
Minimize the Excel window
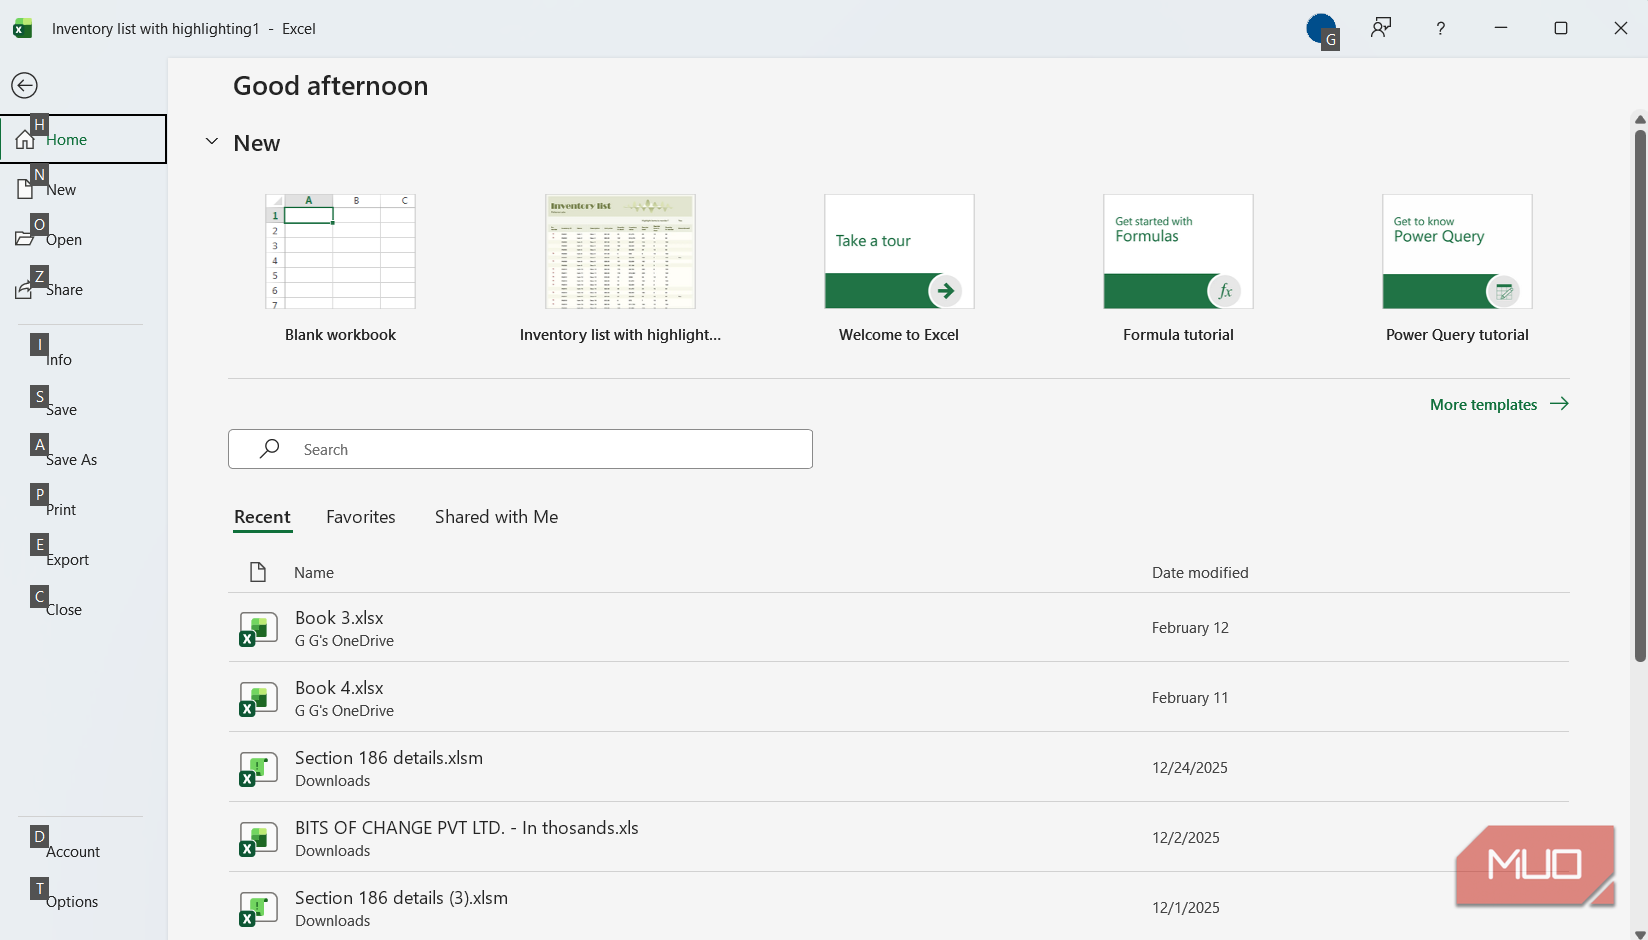(1501, 28)
